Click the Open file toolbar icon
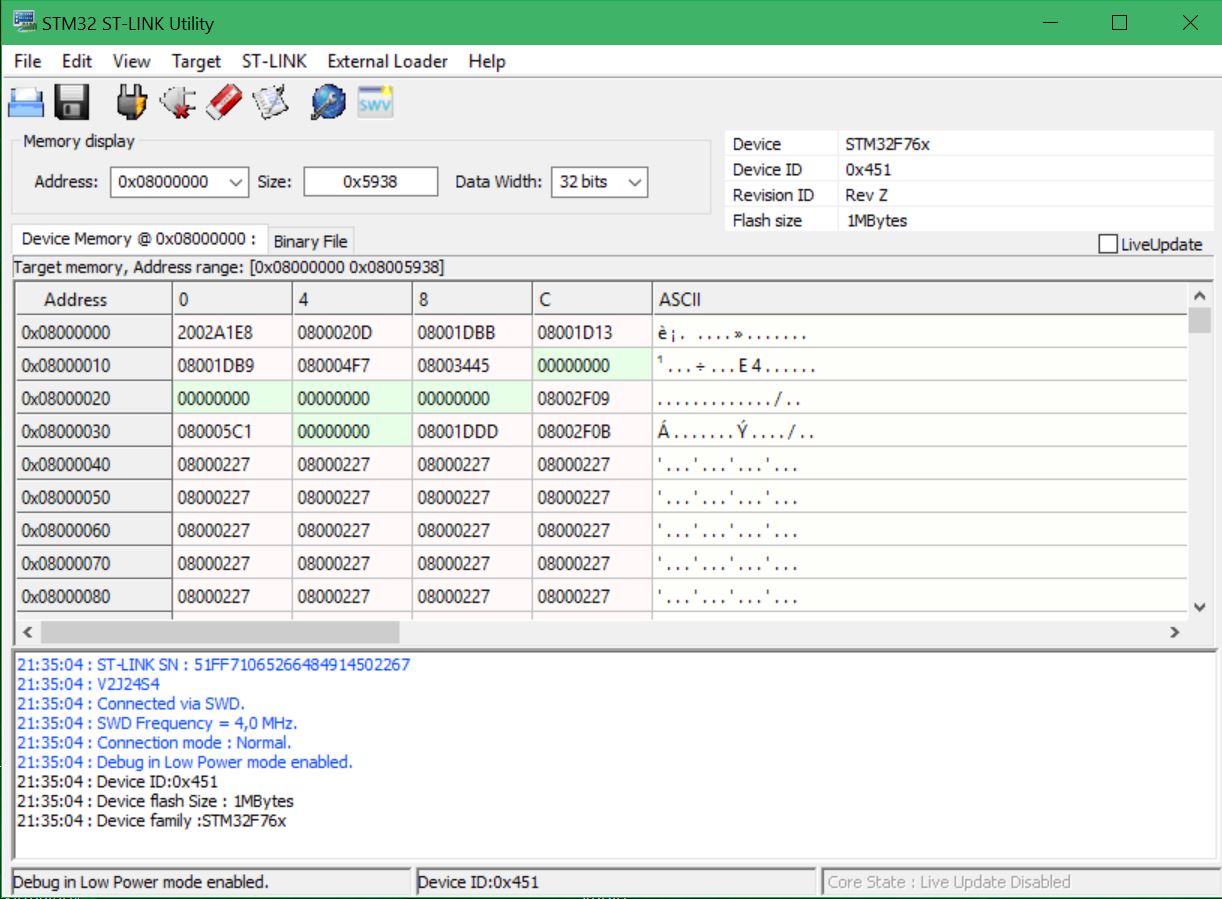 pyautogui.click(x=26, y=101)
